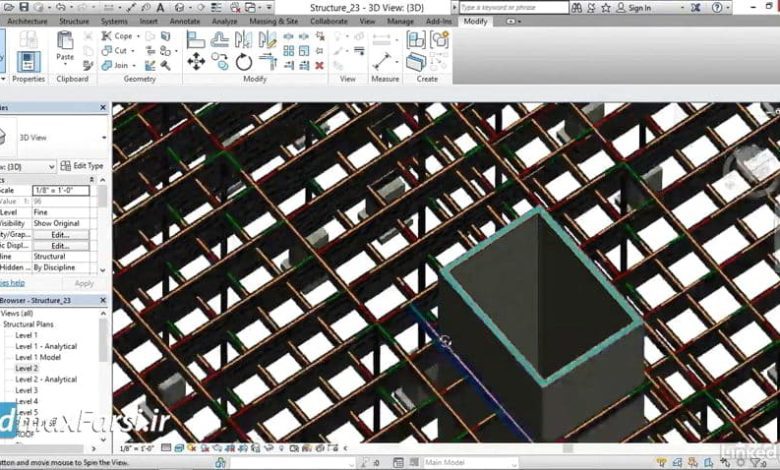Image resolution: width=780 pixels, height=470 pixels.
Task: Activate the Align tool in Modify panel
Action: (196, 39)
